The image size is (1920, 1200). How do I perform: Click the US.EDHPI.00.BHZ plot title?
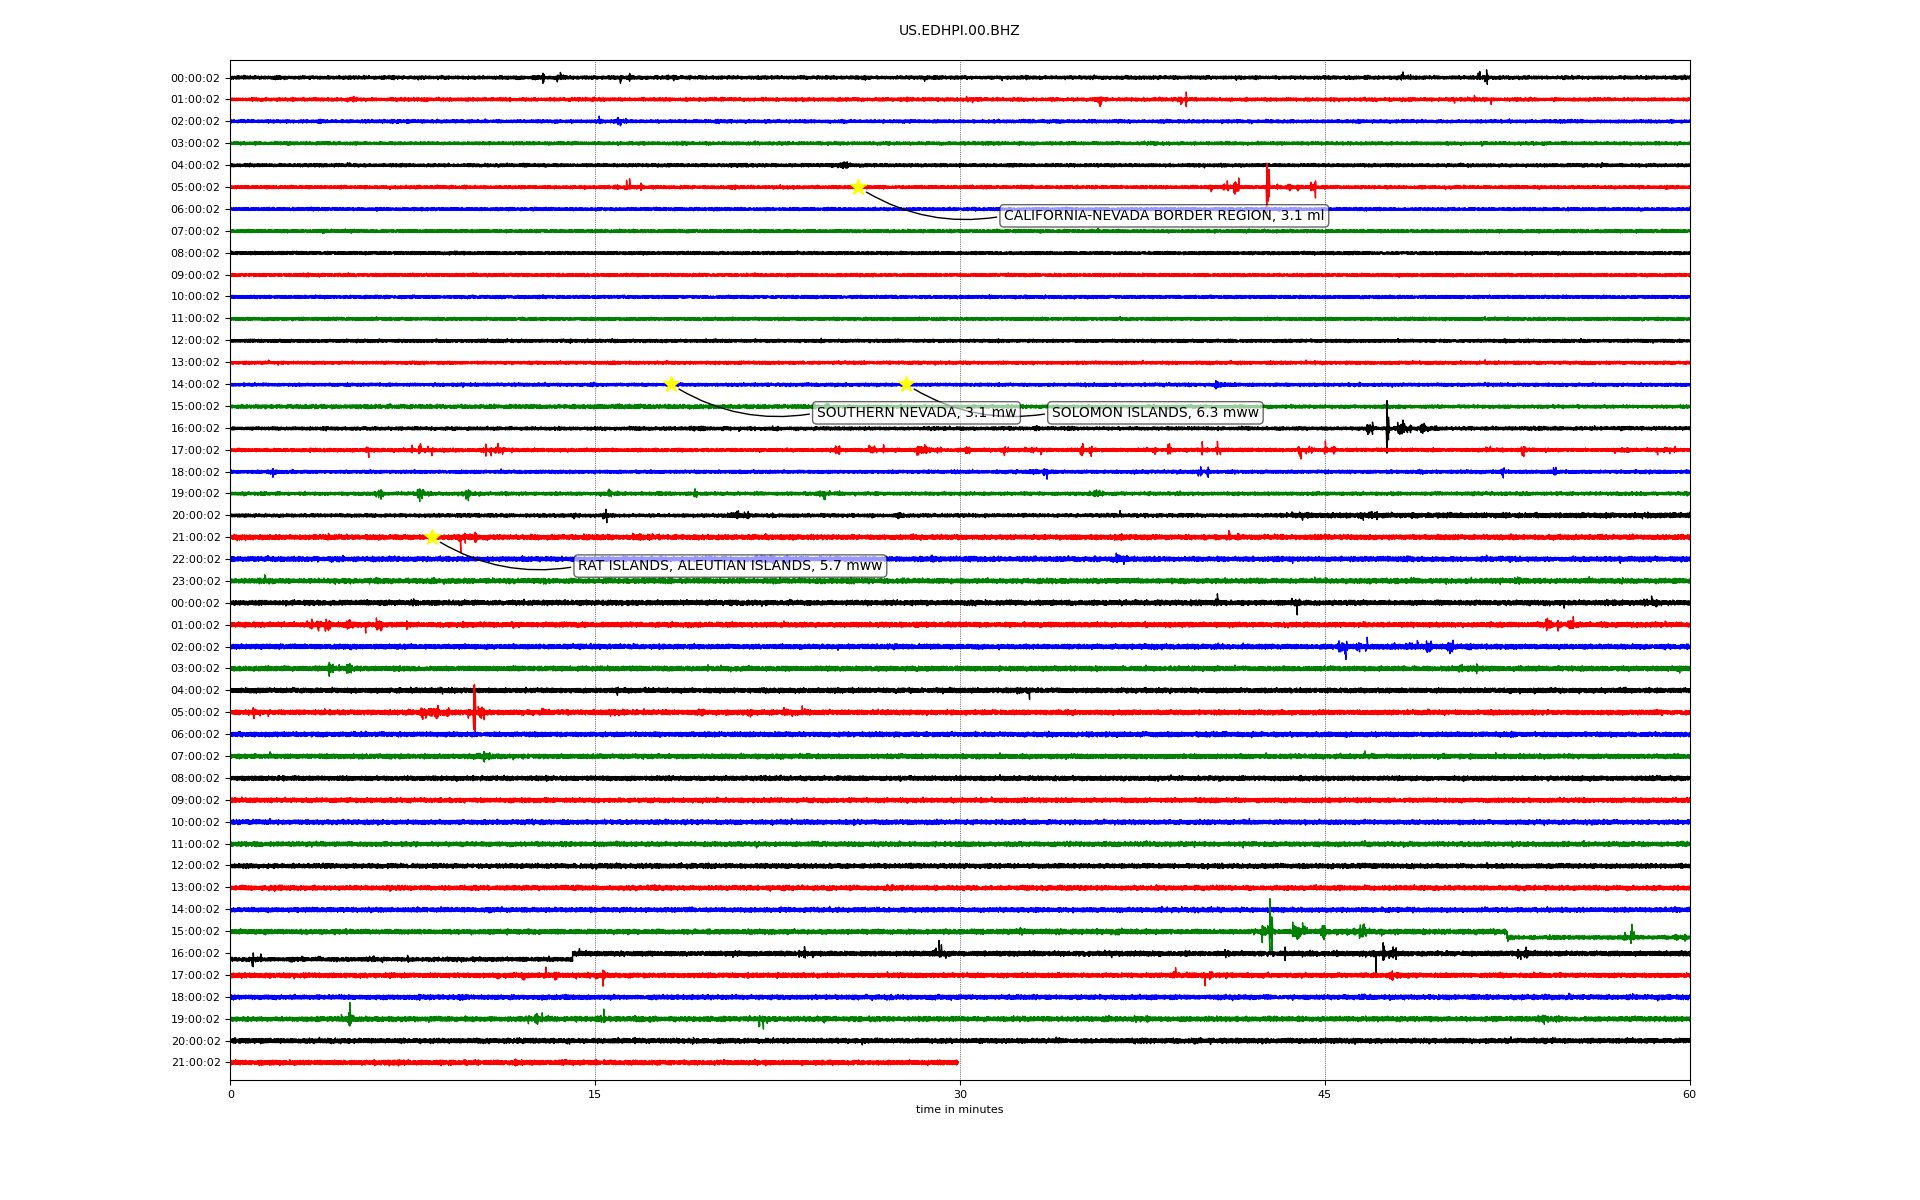(x=958, y=31)
